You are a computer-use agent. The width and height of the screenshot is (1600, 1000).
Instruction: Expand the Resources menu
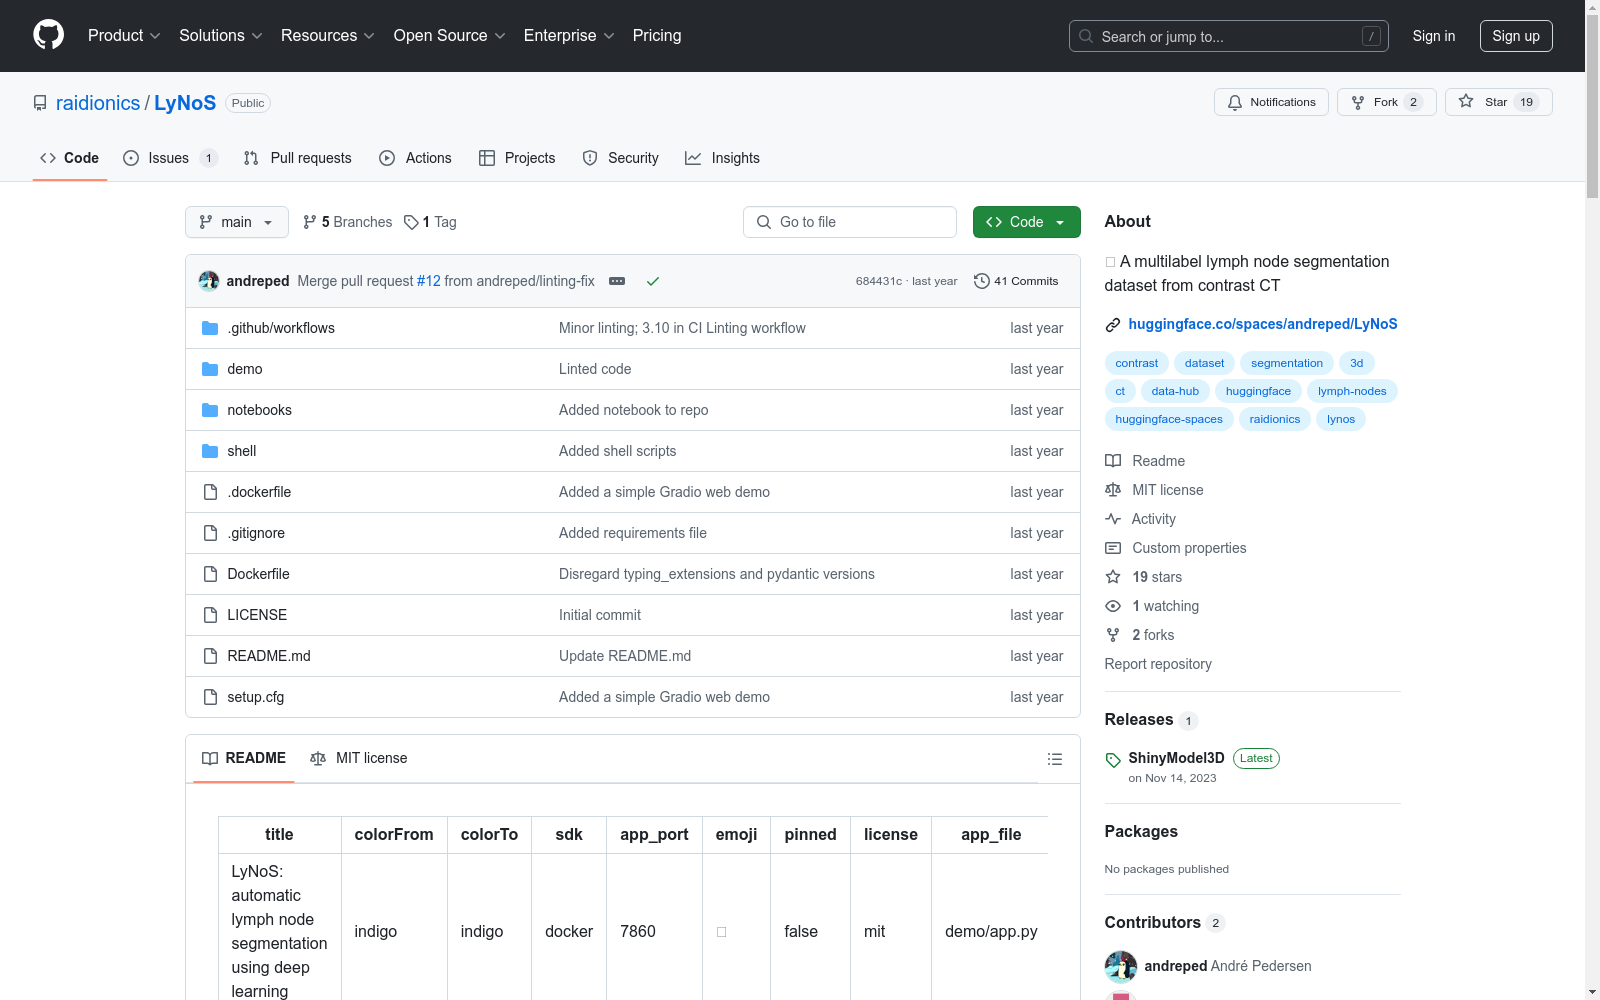click(328, 36)
